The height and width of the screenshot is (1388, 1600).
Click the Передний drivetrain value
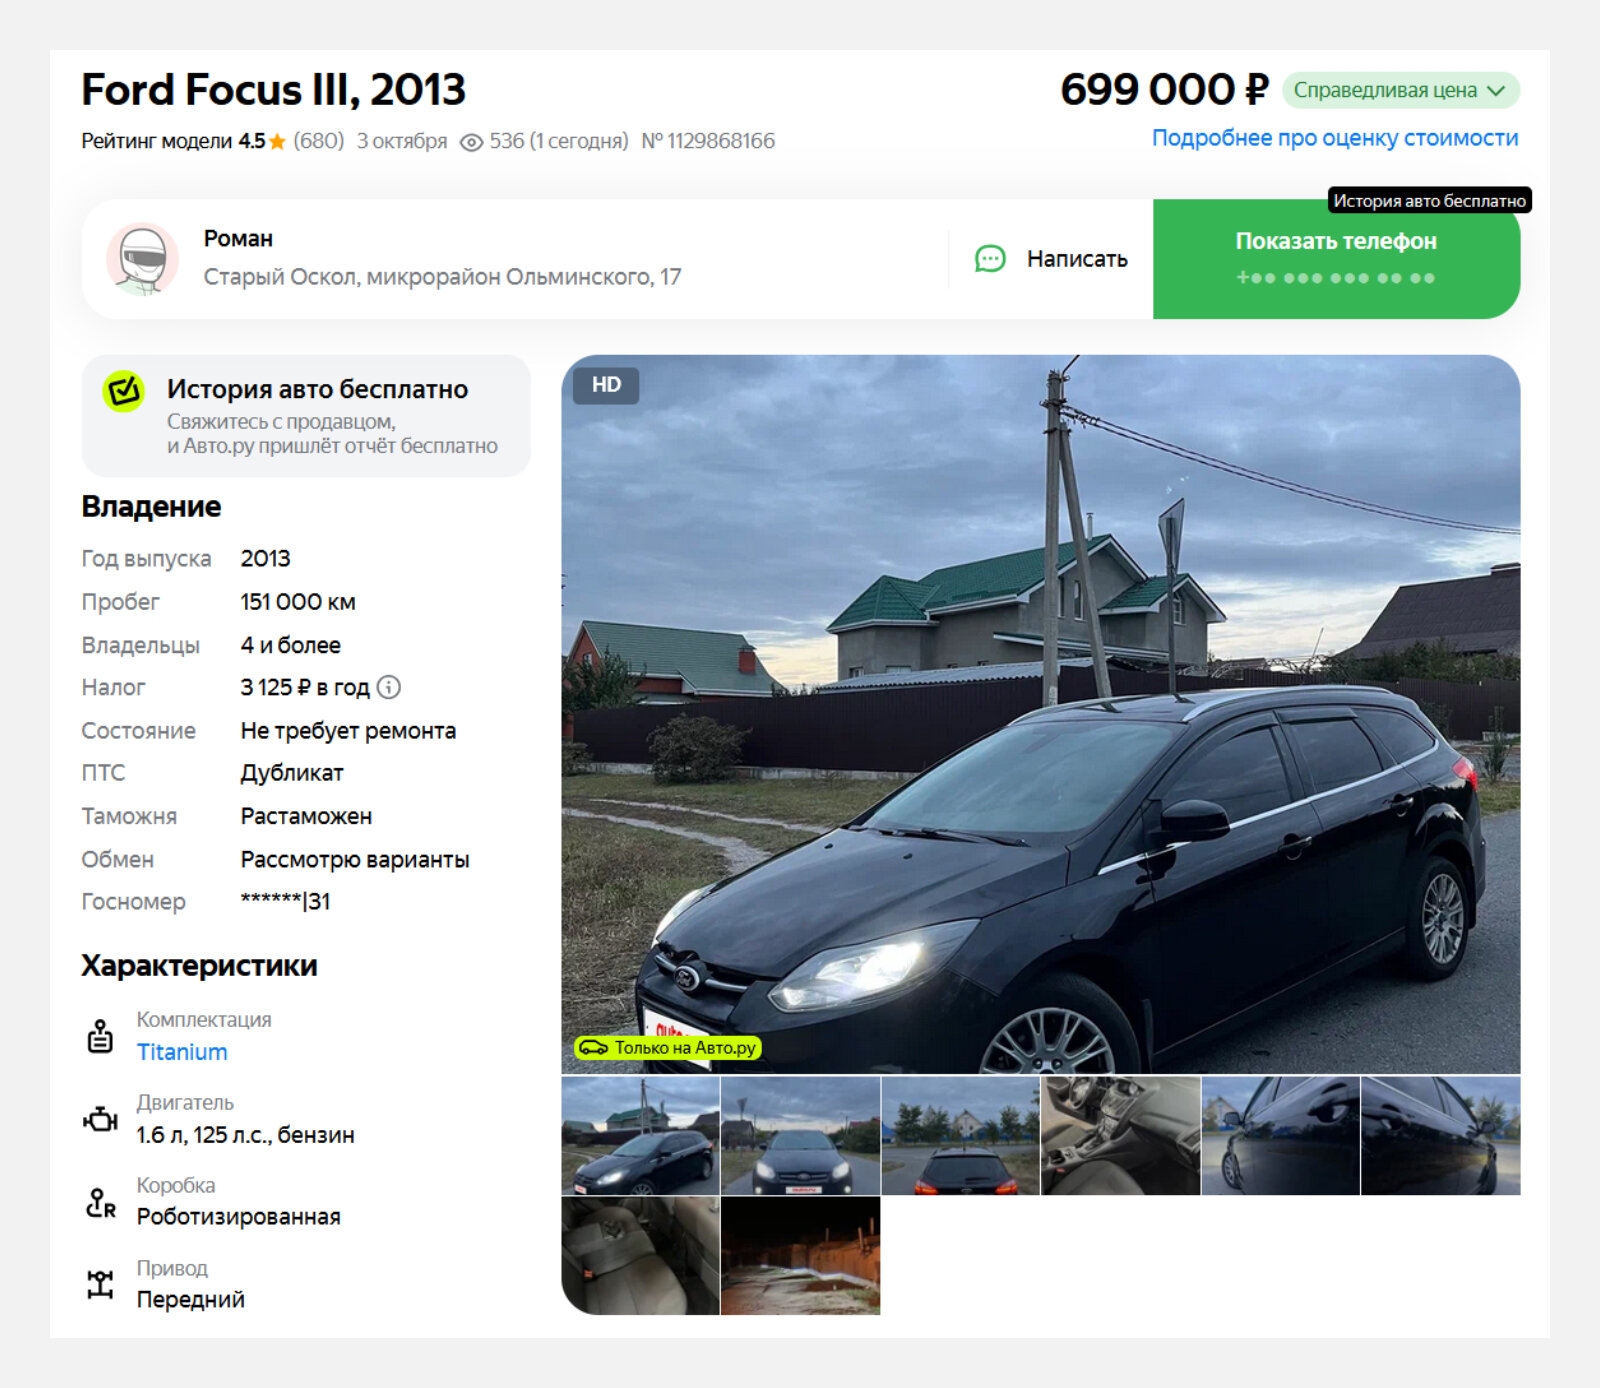click(x=191, y=1300)
